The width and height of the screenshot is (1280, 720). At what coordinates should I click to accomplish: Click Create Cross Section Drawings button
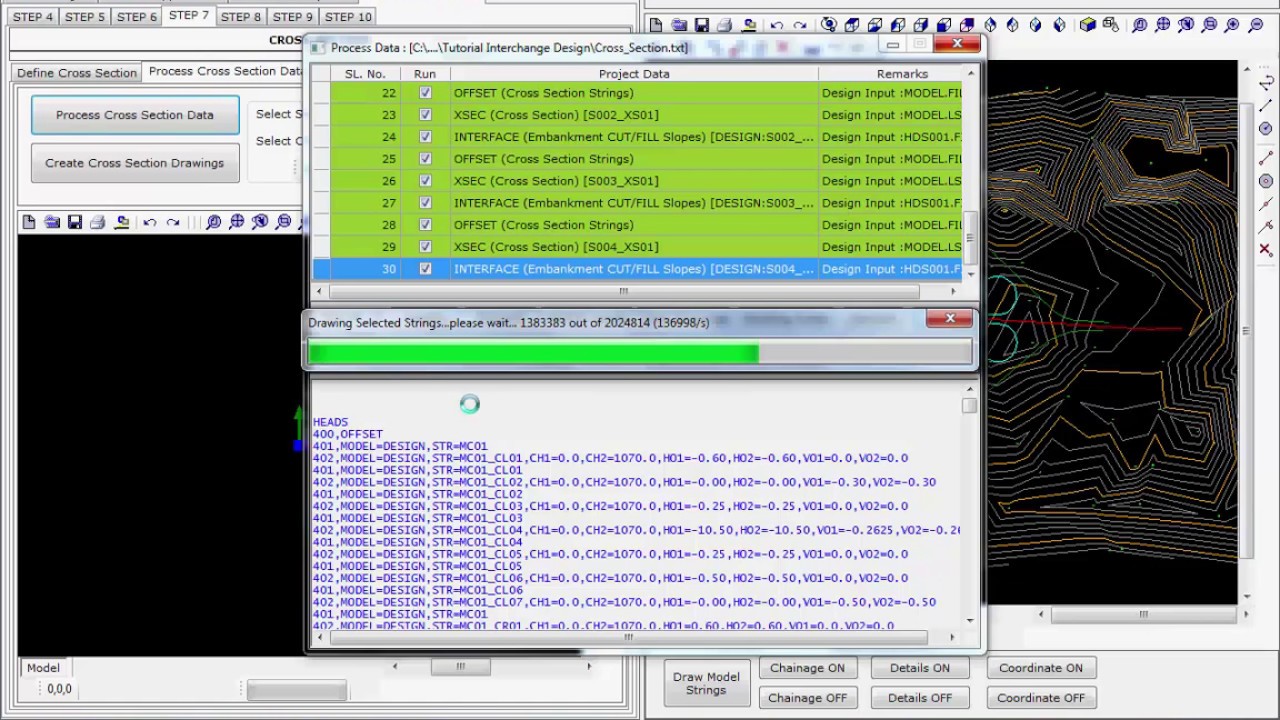pyautogui.click(x=135, y=163)
